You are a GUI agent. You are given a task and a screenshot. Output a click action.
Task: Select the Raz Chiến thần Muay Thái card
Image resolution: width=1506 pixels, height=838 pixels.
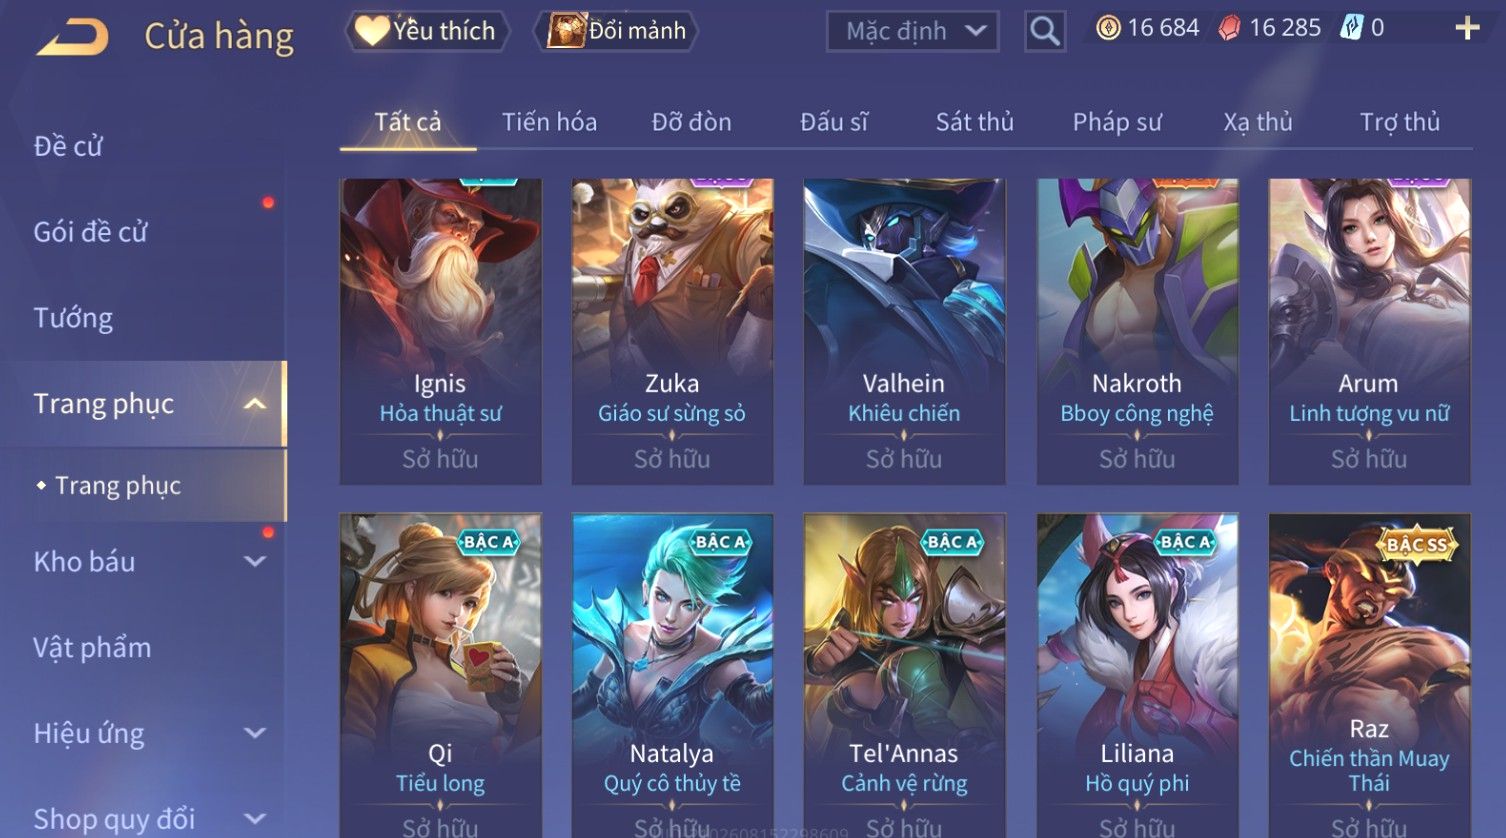(1369, 676)
